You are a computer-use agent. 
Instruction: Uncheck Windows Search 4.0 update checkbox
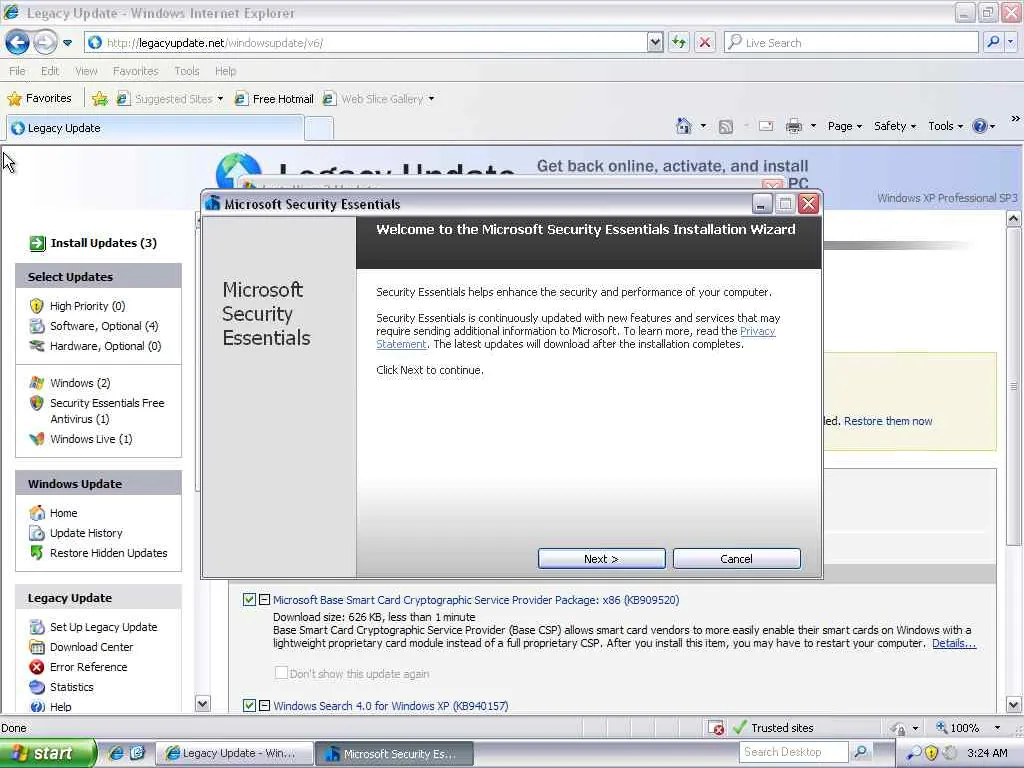[249, 705]
